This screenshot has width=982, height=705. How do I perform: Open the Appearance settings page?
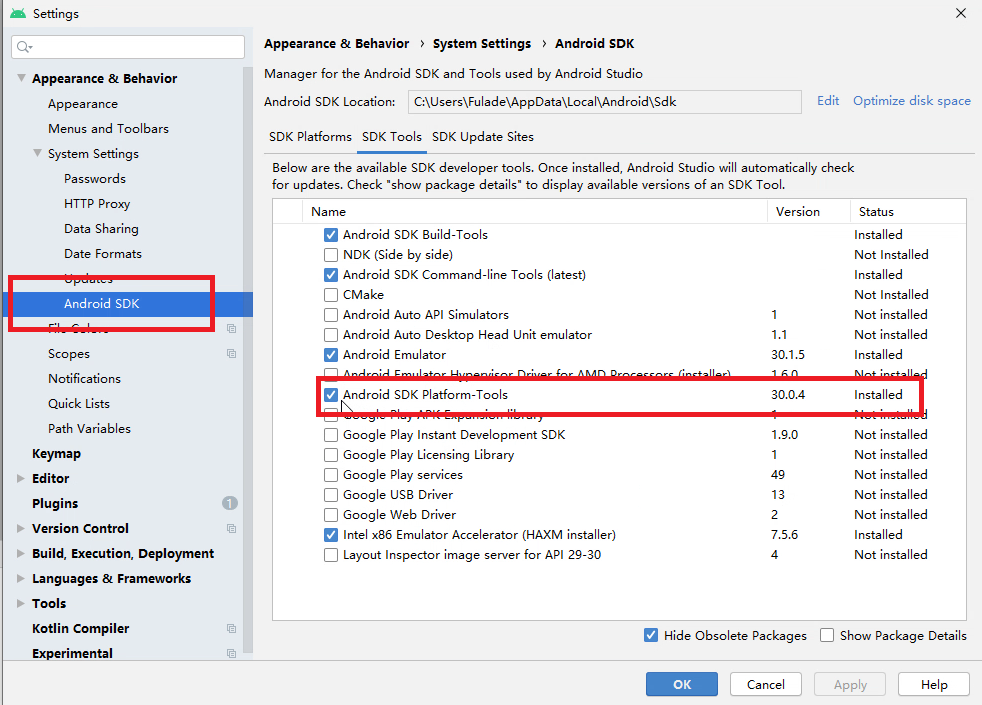tap(83, 104)
